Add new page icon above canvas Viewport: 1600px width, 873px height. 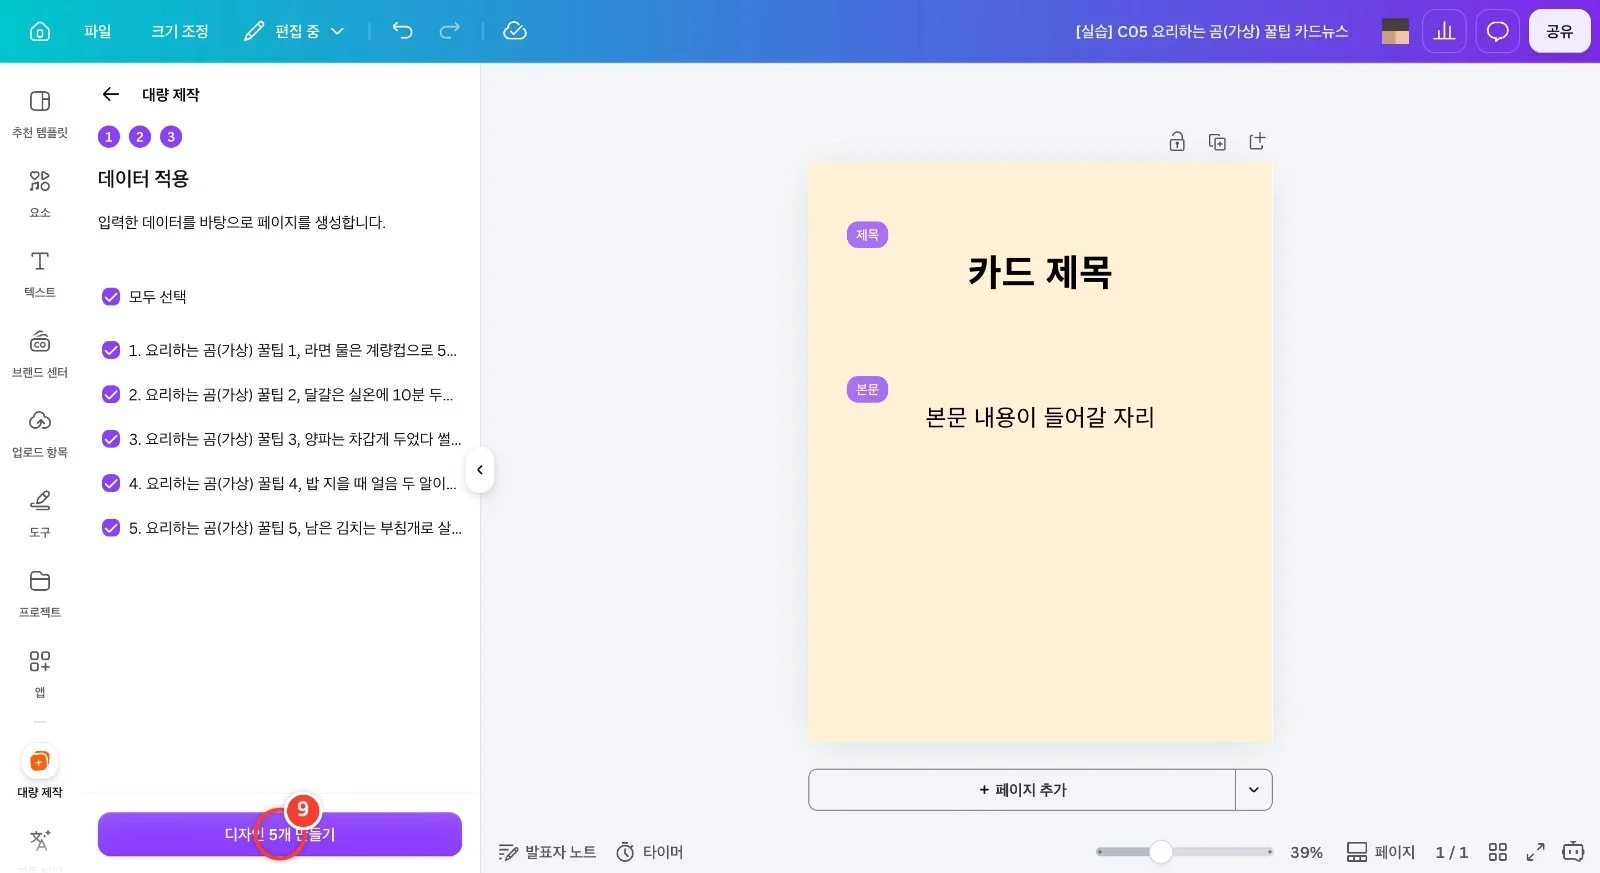(1257, 142)
